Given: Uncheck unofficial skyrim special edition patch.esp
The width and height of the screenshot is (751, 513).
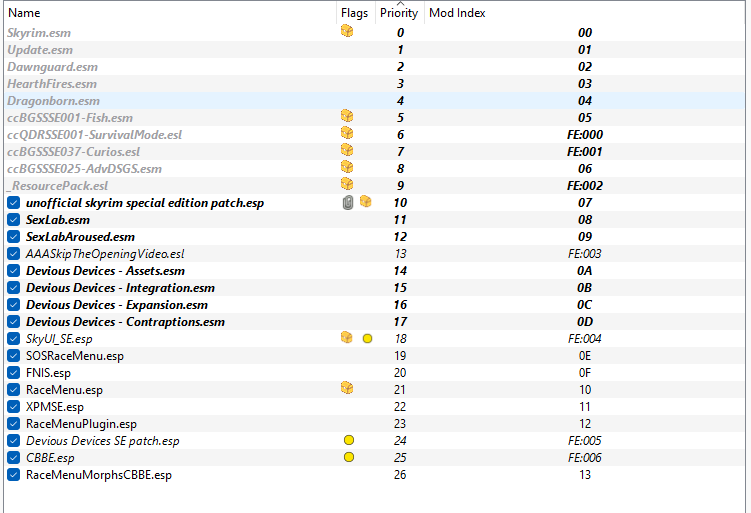Looking at the screenshot, I should click(x=14, y=203).
